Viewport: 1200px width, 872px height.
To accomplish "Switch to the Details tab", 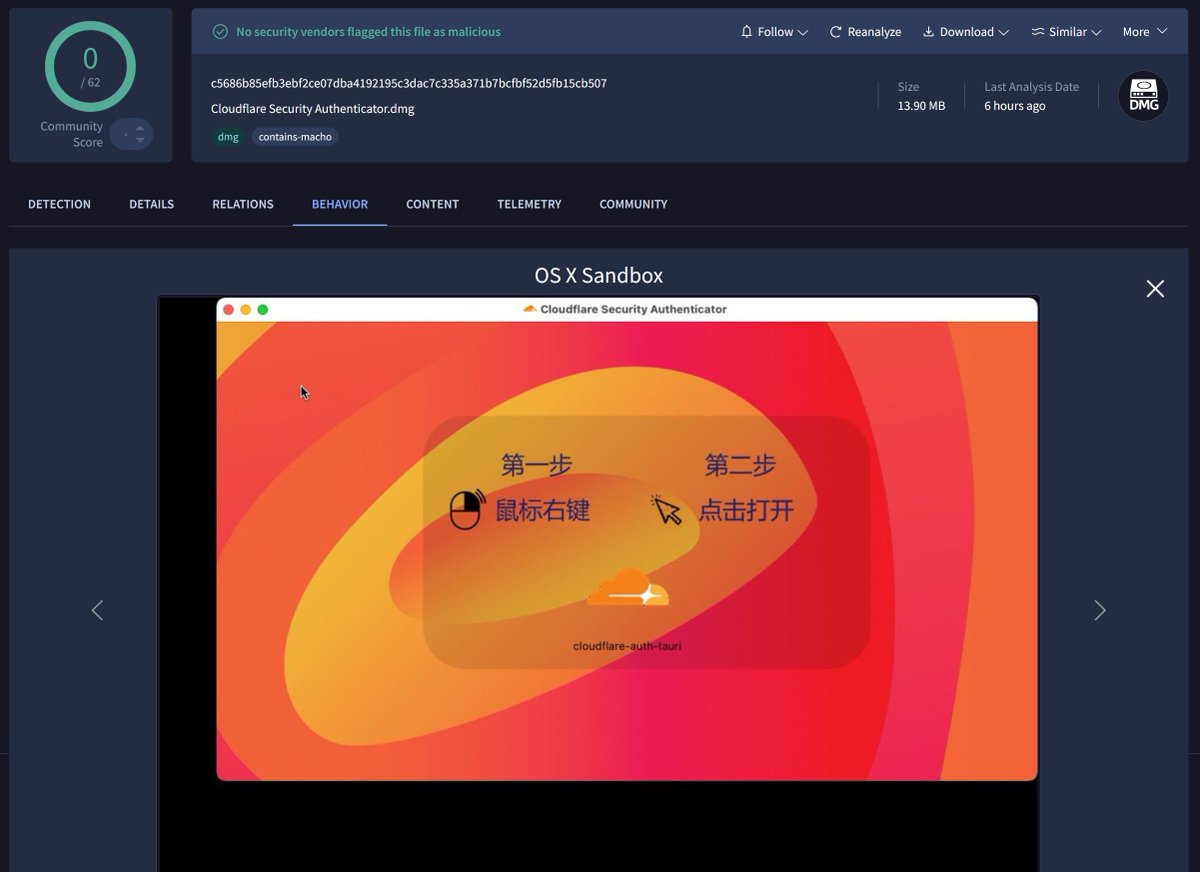I will [151, 204].
